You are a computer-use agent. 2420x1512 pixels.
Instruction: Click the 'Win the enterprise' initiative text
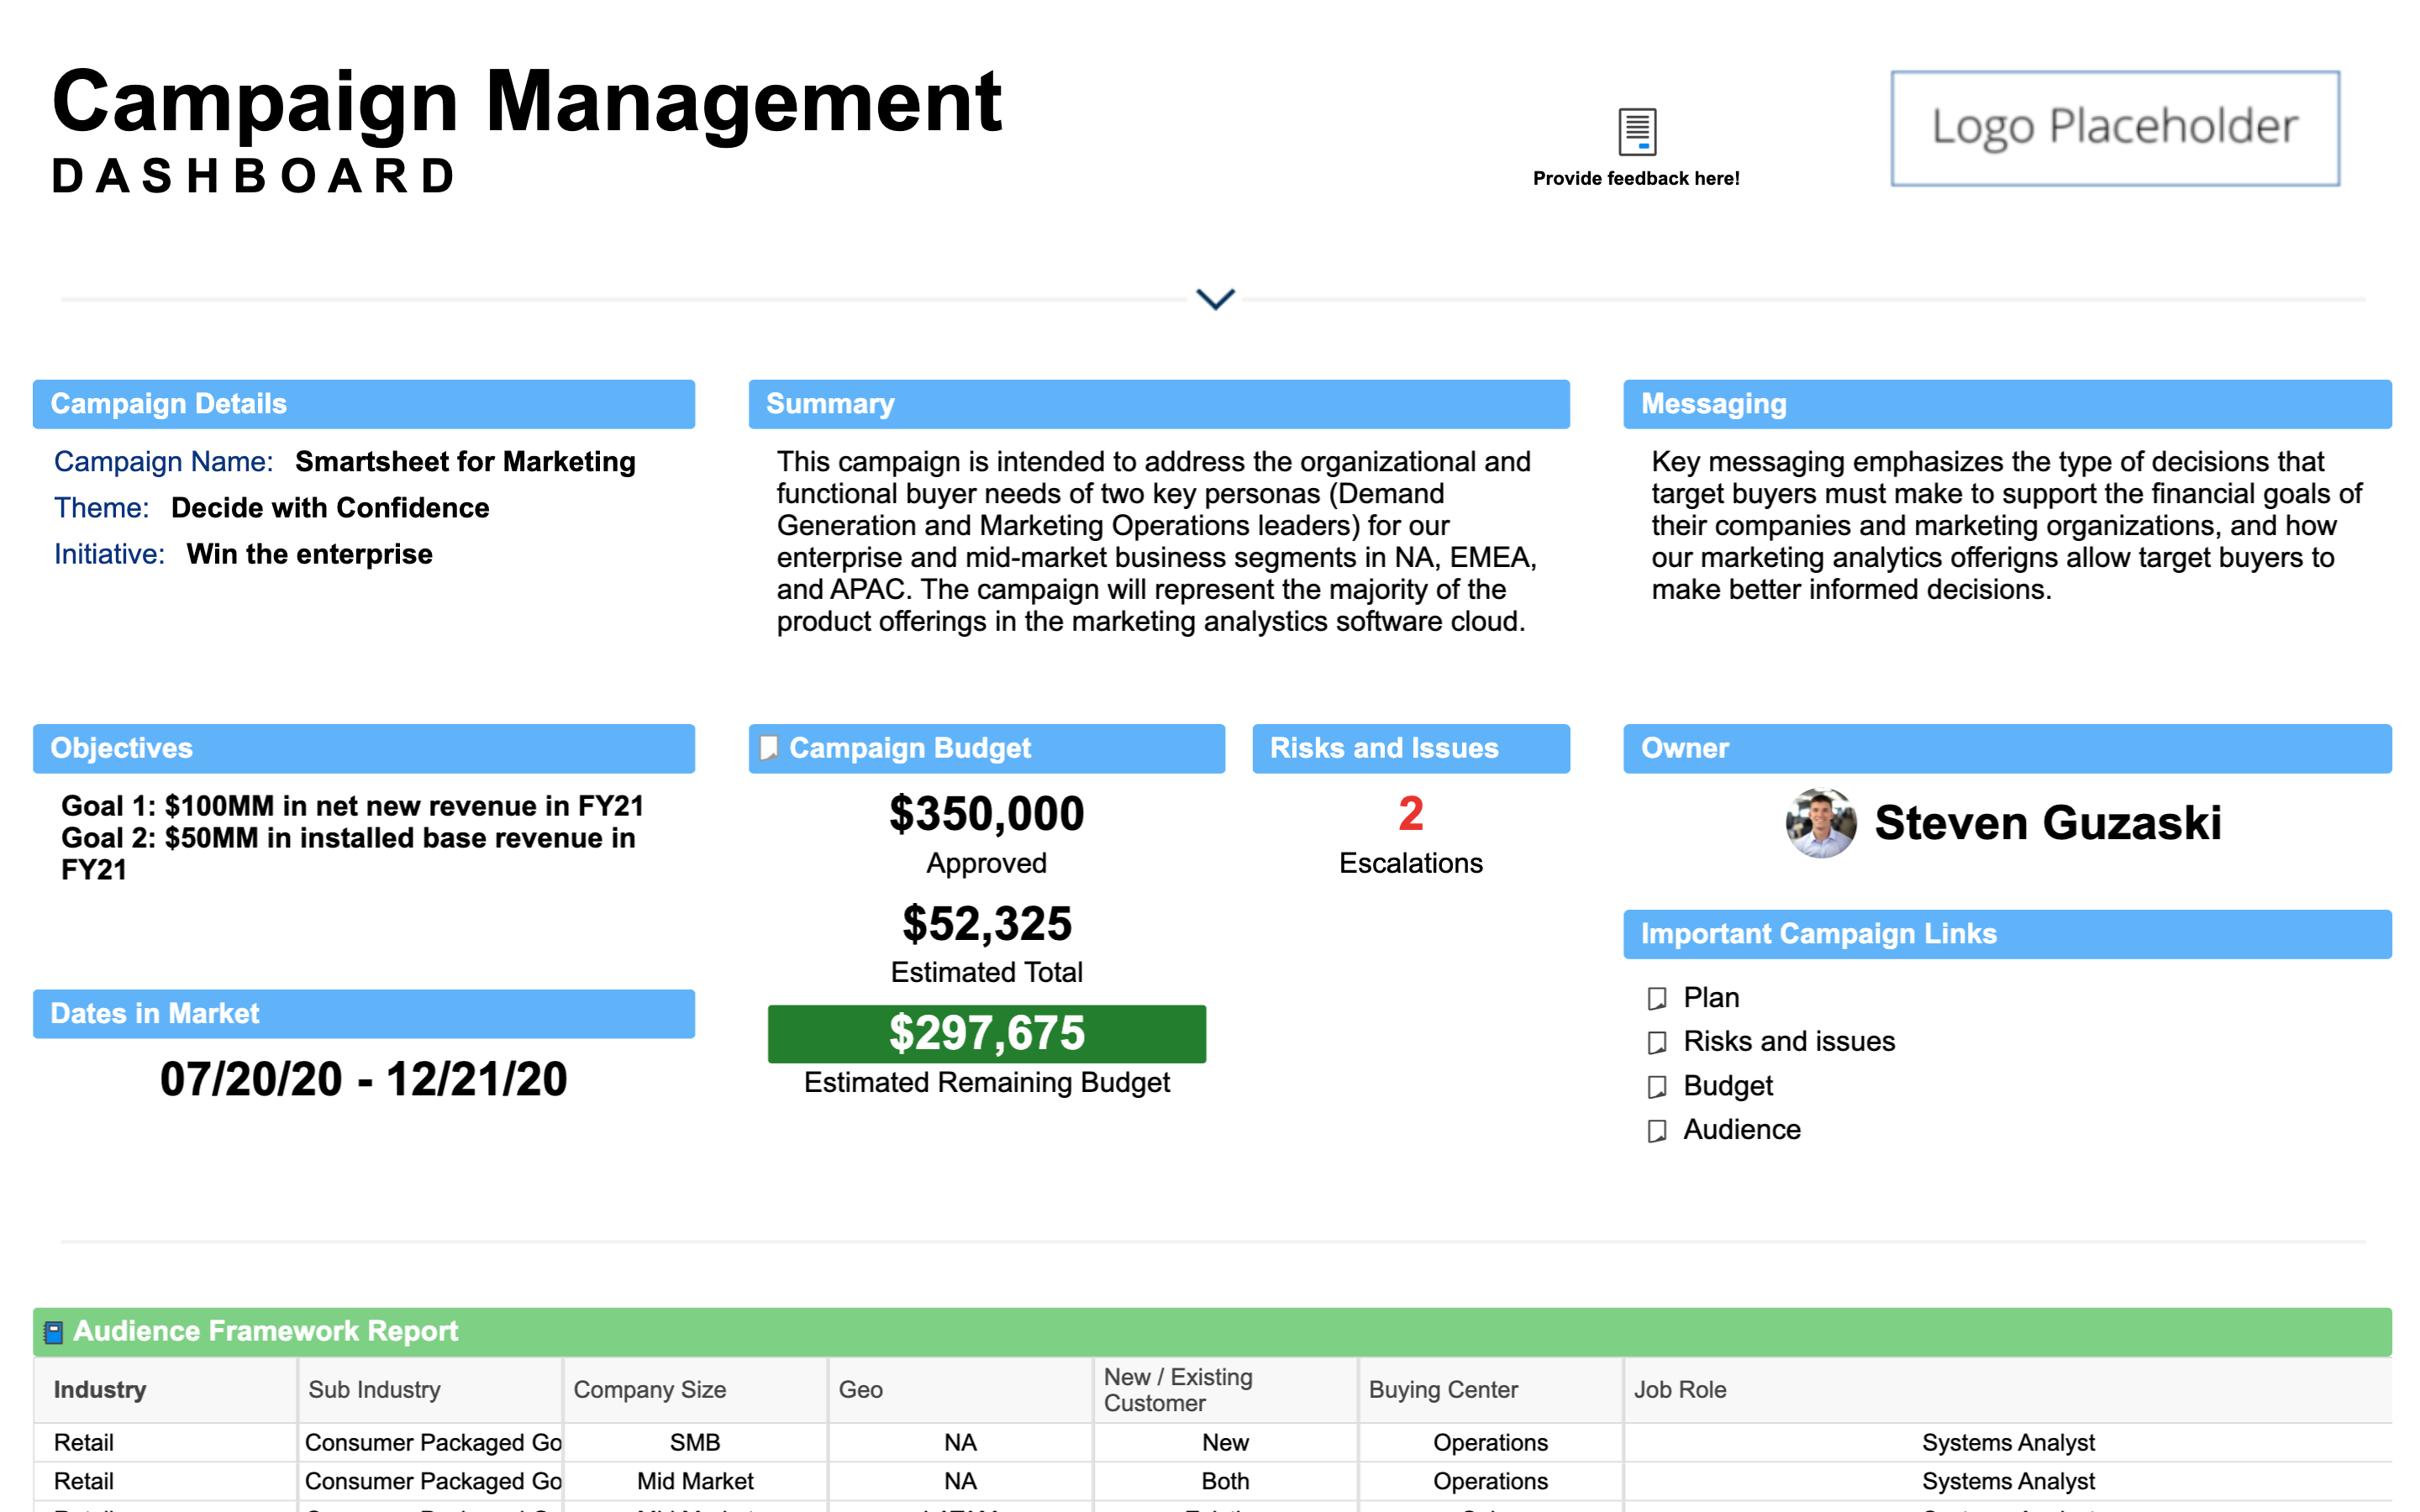[x=309, y=554]
